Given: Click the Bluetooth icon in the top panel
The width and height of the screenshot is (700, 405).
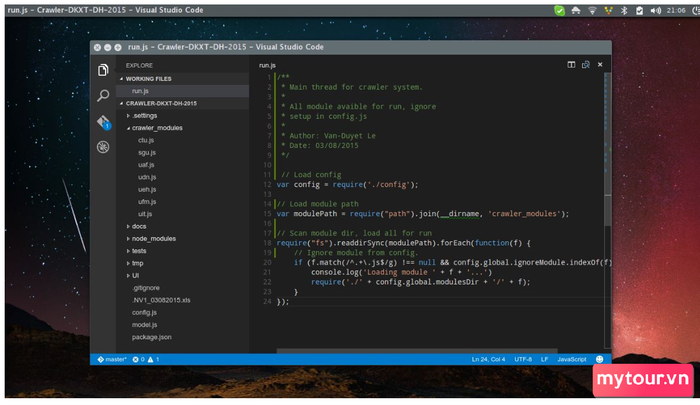Looking at the screenshot, I should (x=624, y=10).
